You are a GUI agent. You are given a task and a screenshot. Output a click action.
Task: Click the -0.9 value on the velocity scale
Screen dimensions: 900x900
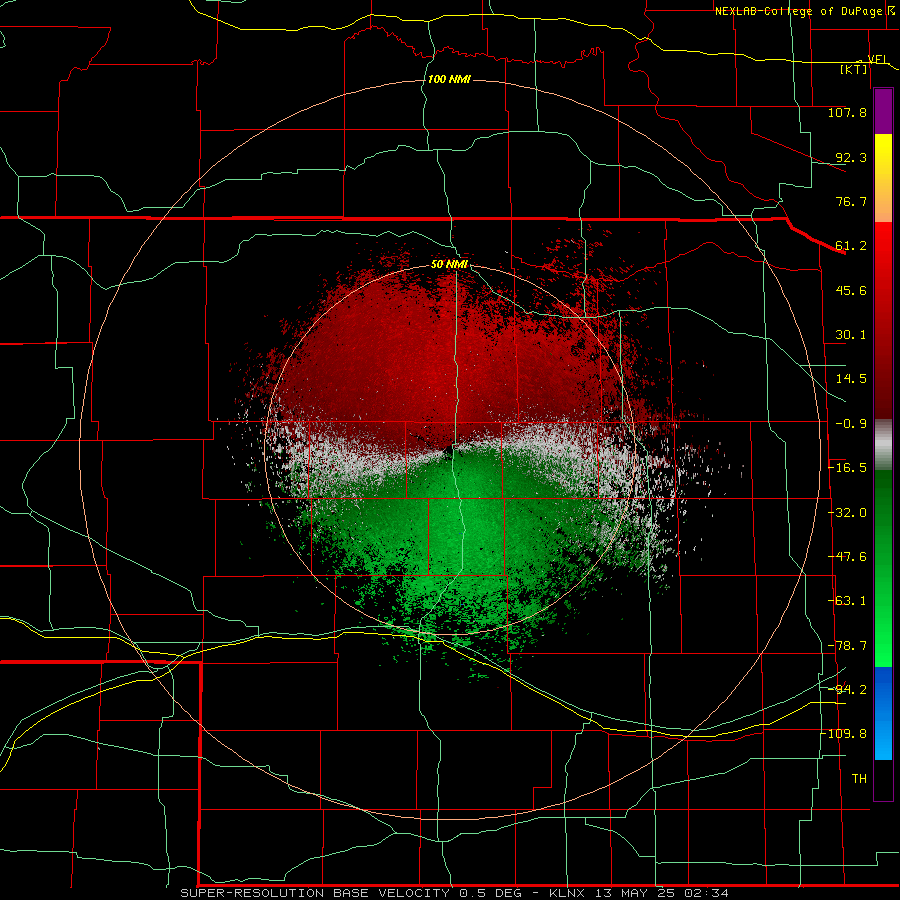click(851, 424)
